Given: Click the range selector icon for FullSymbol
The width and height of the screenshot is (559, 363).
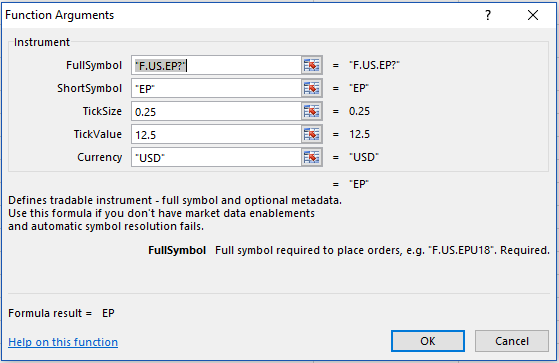Looking at the screenshot, I should 312,65.
